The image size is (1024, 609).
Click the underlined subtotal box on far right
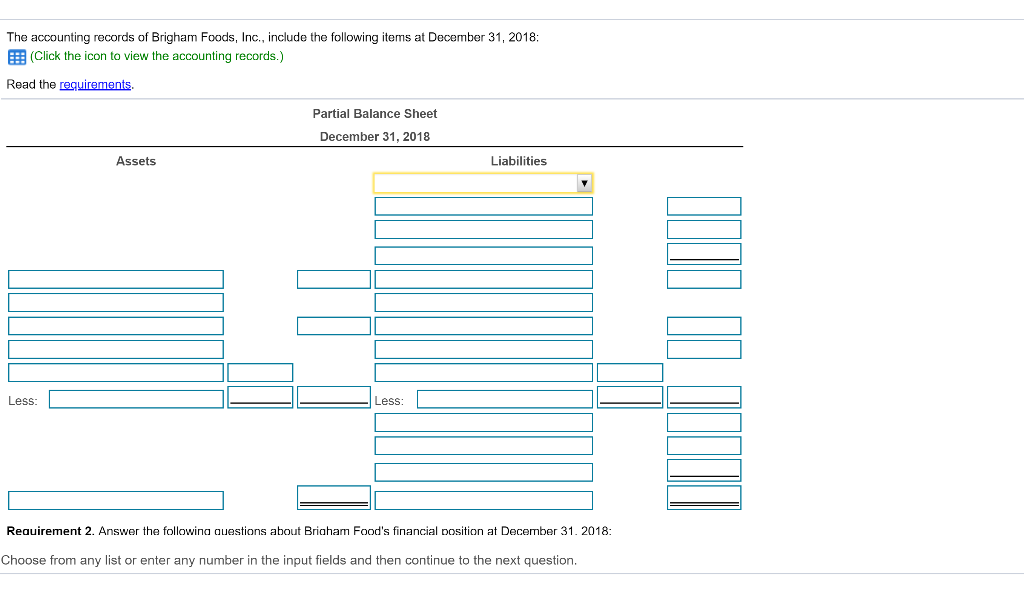[x=704, y=253]
